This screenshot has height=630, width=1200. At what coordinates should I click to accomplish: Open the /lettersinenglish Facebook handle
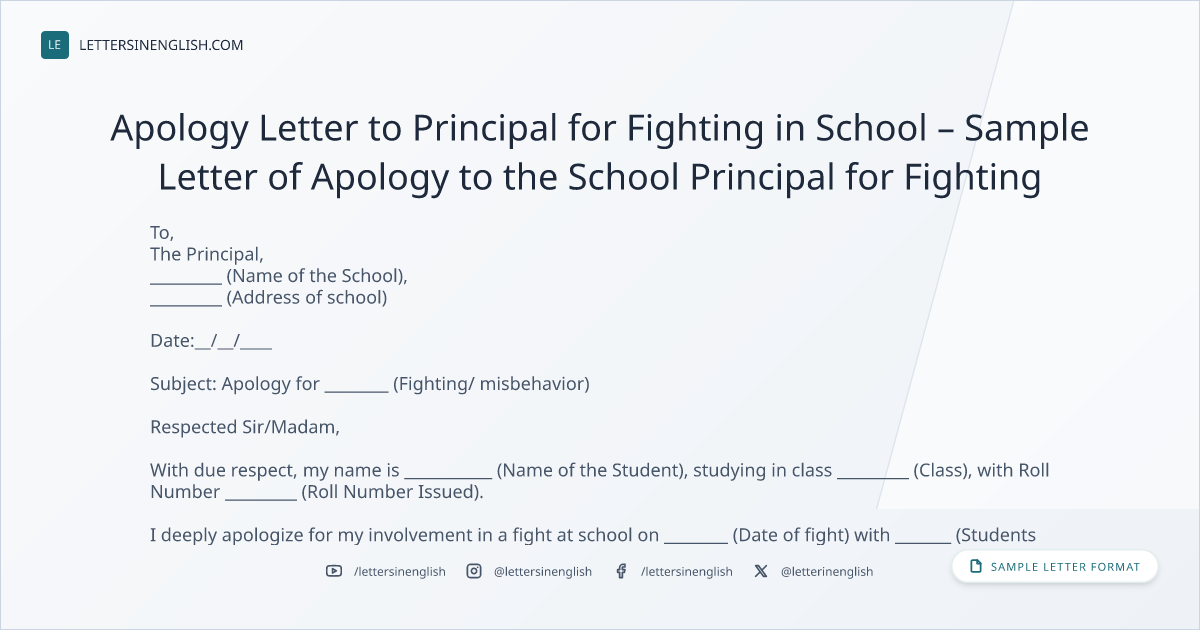pos(687,571)
